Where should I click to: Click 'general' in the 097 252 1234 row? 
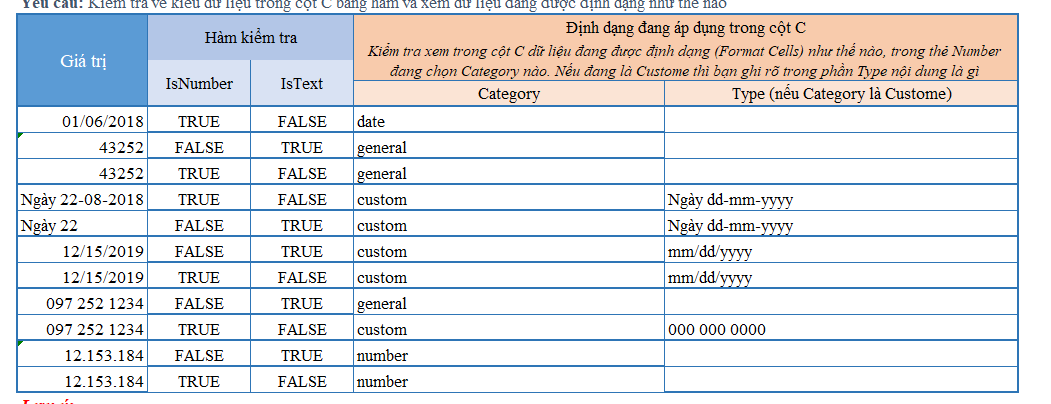[x=509, y=303]
